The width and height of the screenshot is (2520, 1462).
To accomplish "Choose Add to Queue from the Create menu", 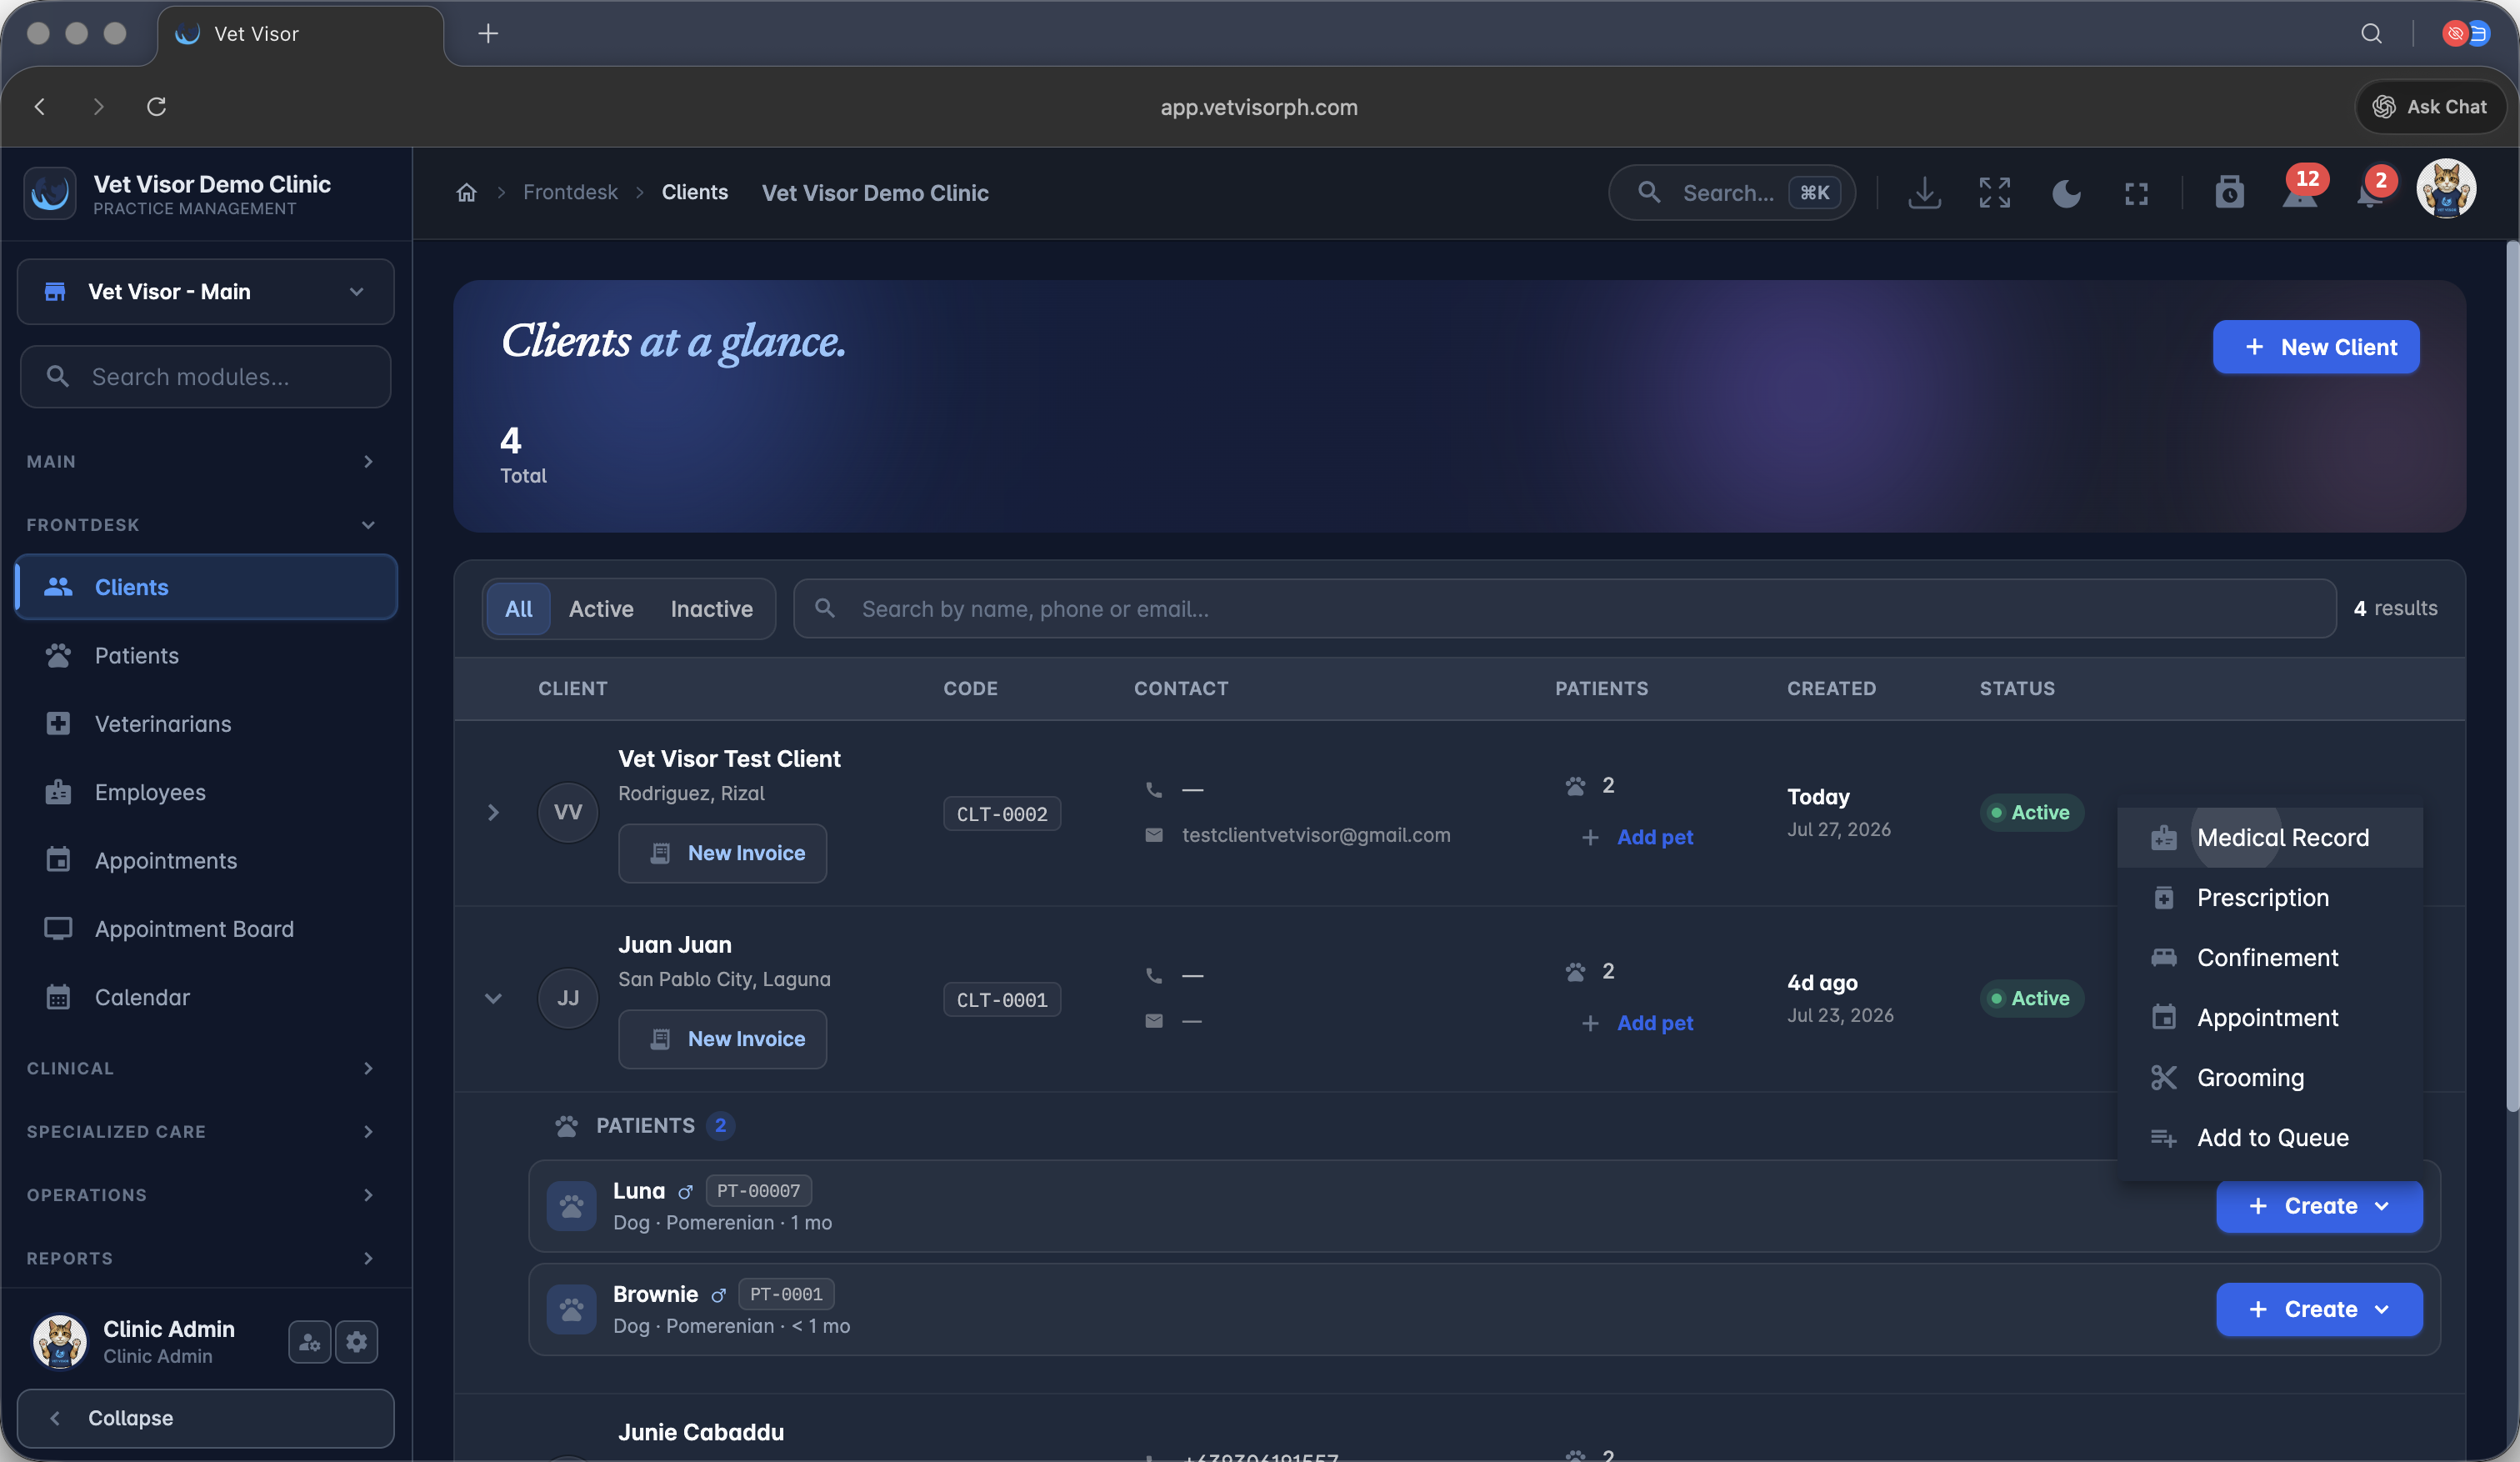I will point(2270,1137).
